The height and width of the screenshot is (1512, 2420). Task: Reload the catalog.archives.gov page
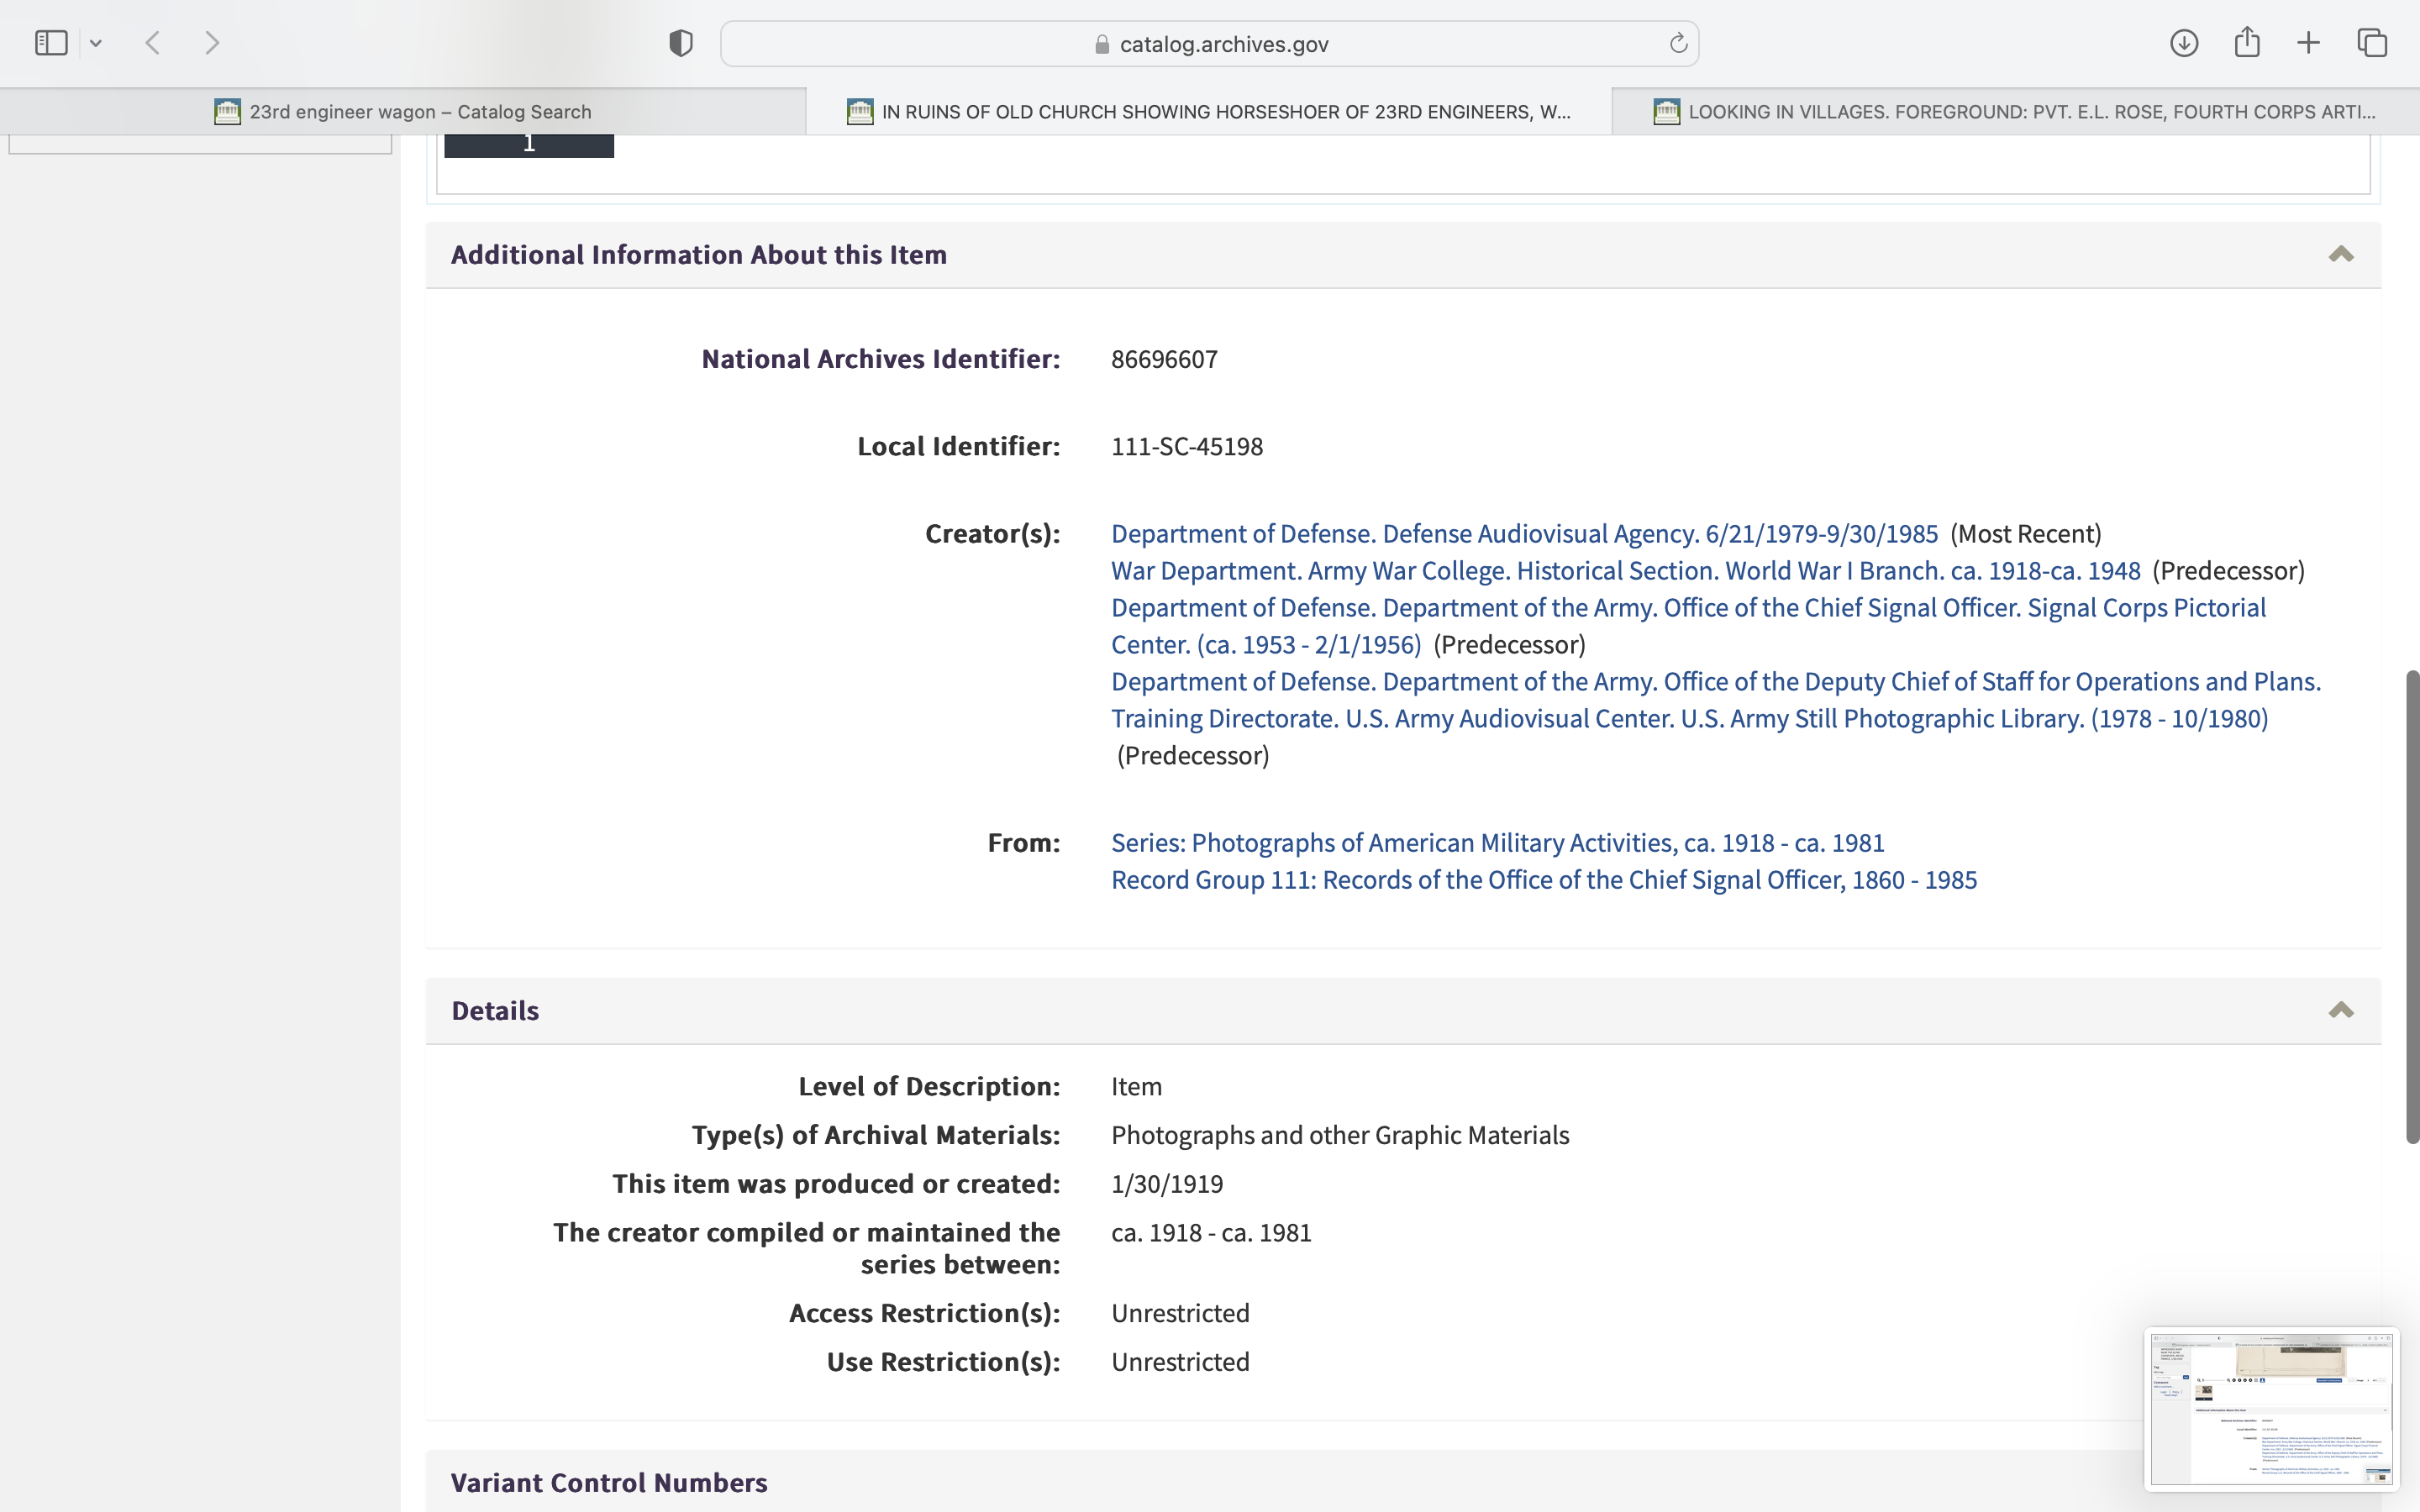(1678, 43)
